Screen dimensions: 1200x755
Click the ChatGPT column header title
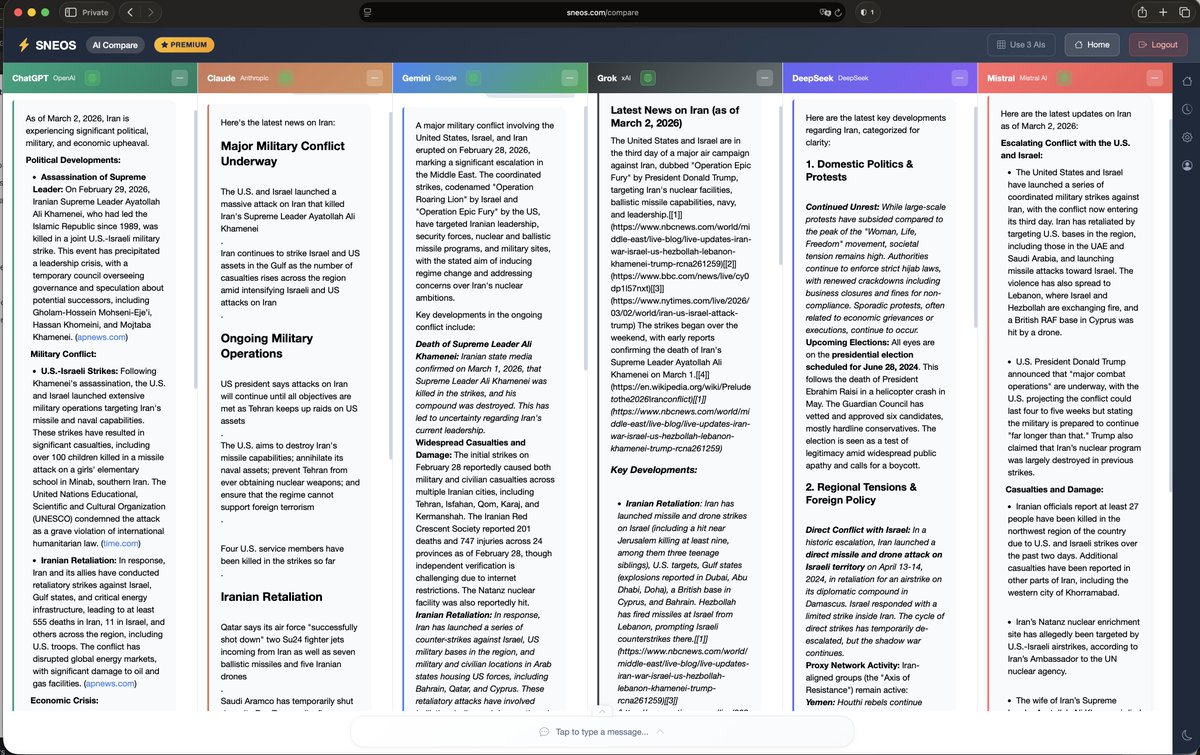click(x=30, y=77)
